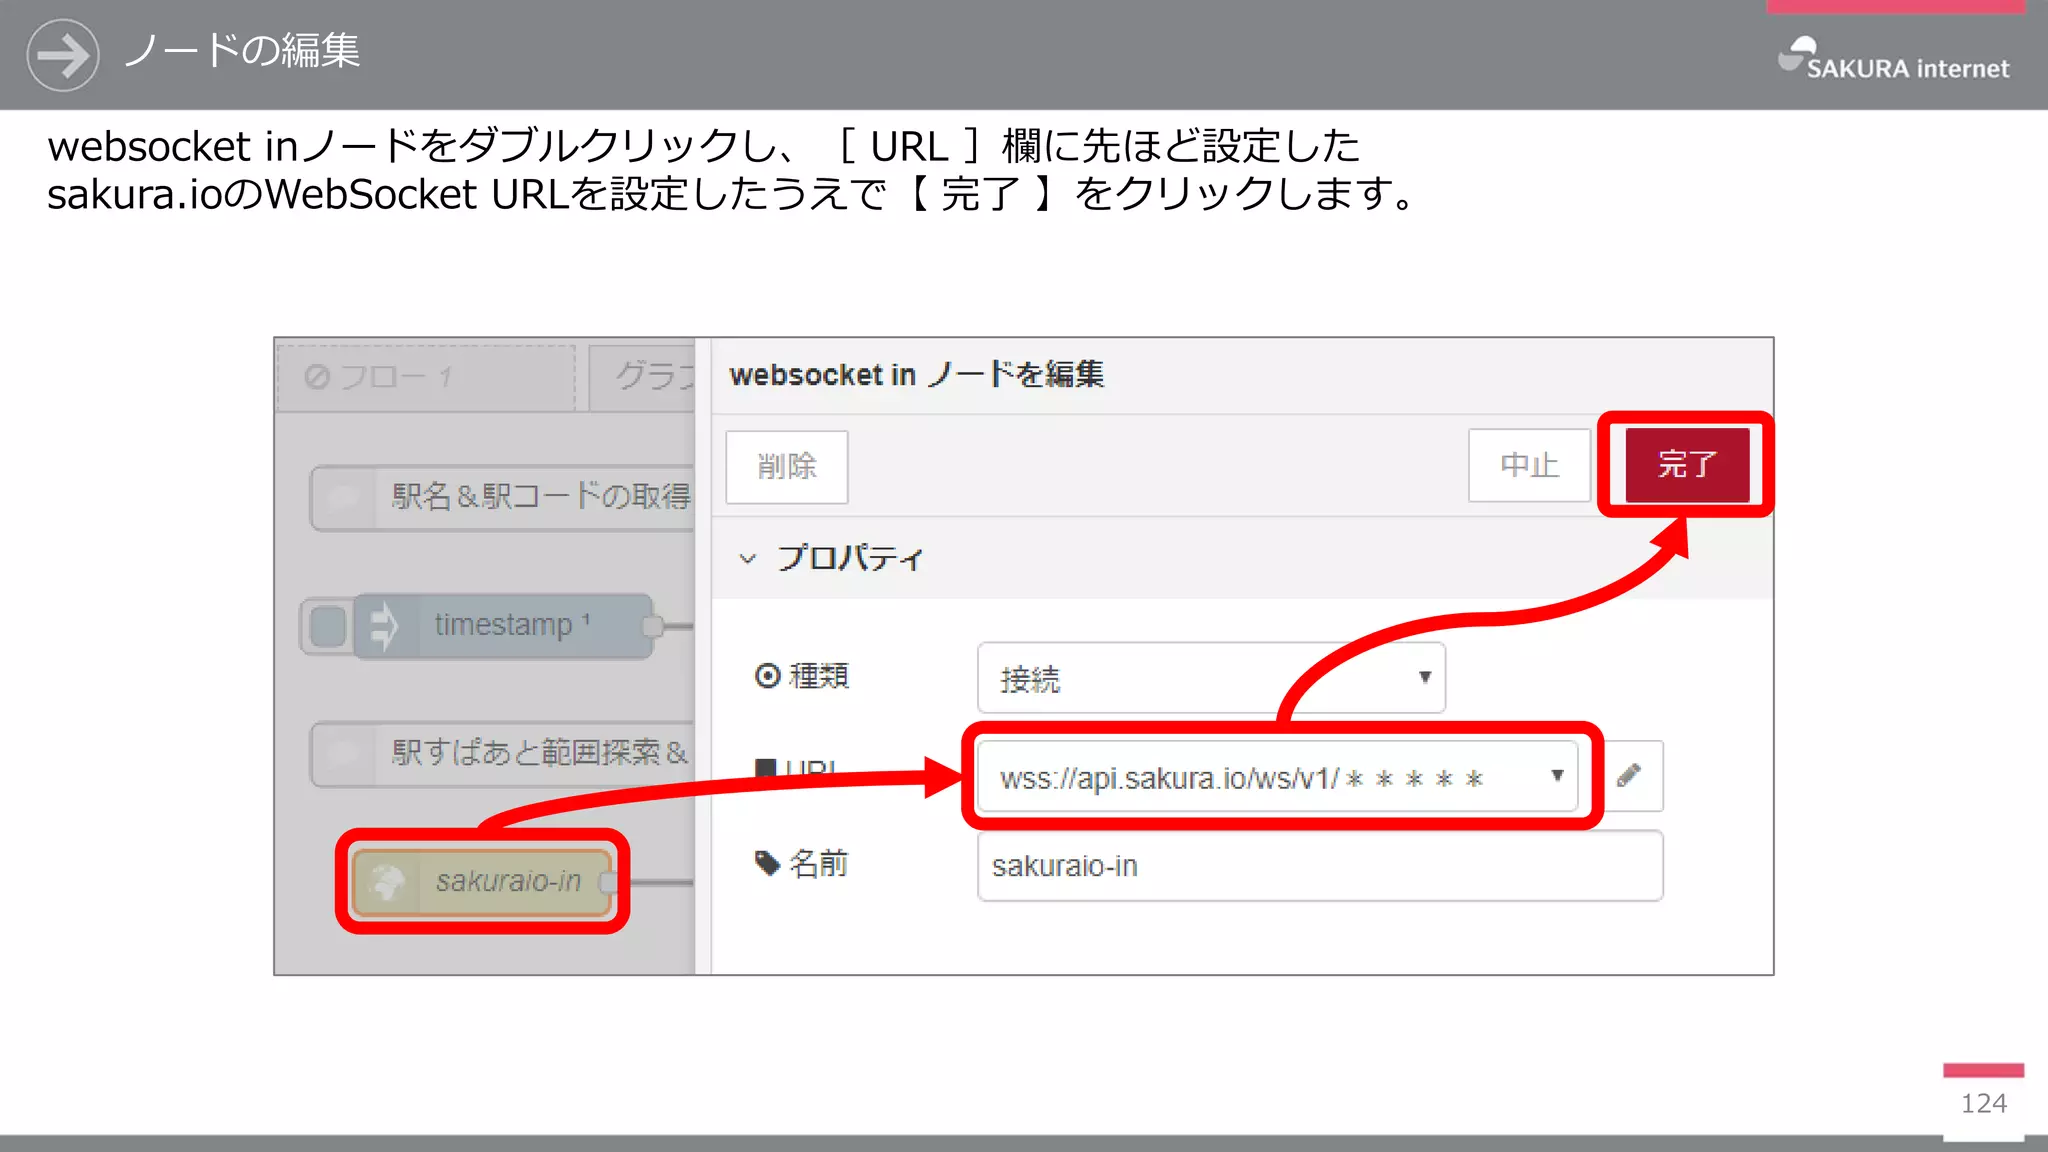The image size is (2048, 1152).
Task: Select the 駅すぱあと範囲探索 node
Action: [x=502, y=754]
